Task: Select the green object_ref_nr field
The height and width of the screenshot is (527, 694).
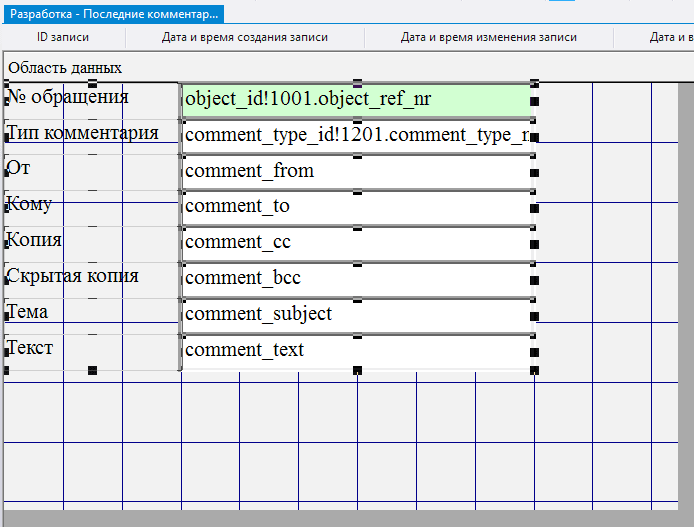Action: tap(355, 99)
